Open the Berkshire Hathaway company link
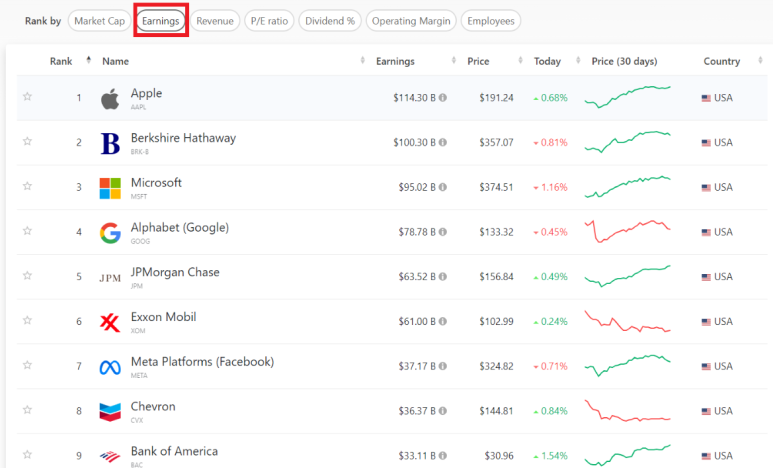Viewport: 773px width, 468px height. click(183, 138)
